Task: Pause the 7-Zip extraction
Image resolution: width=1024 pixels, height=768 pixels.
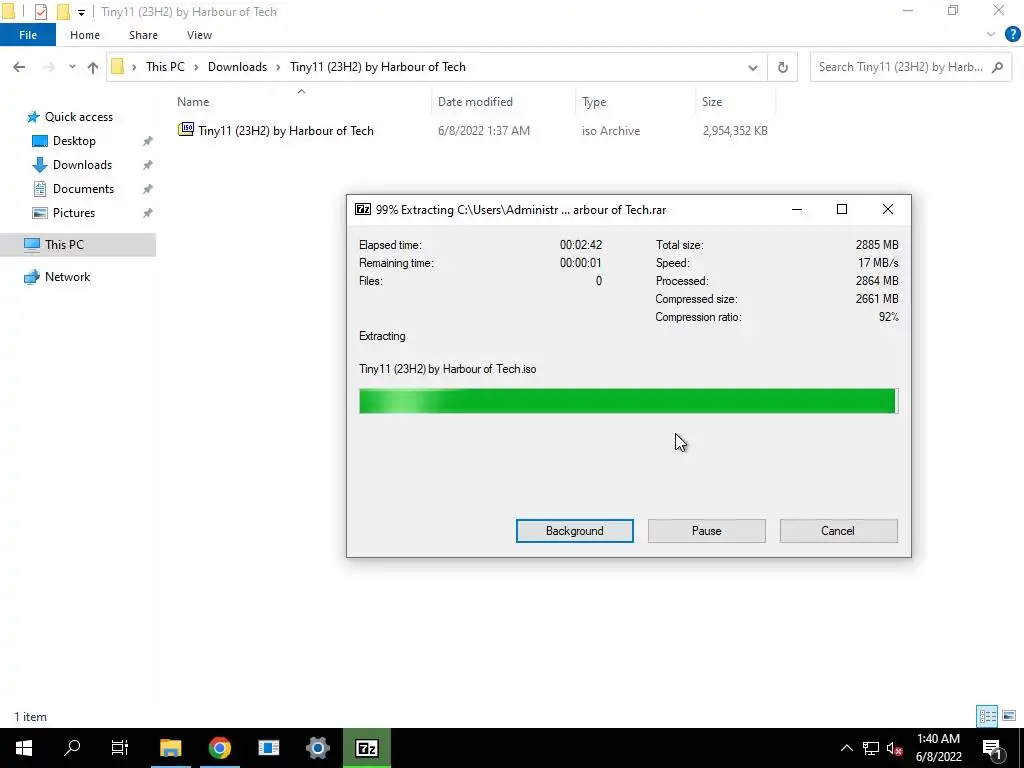Action: tap(707, 531)
